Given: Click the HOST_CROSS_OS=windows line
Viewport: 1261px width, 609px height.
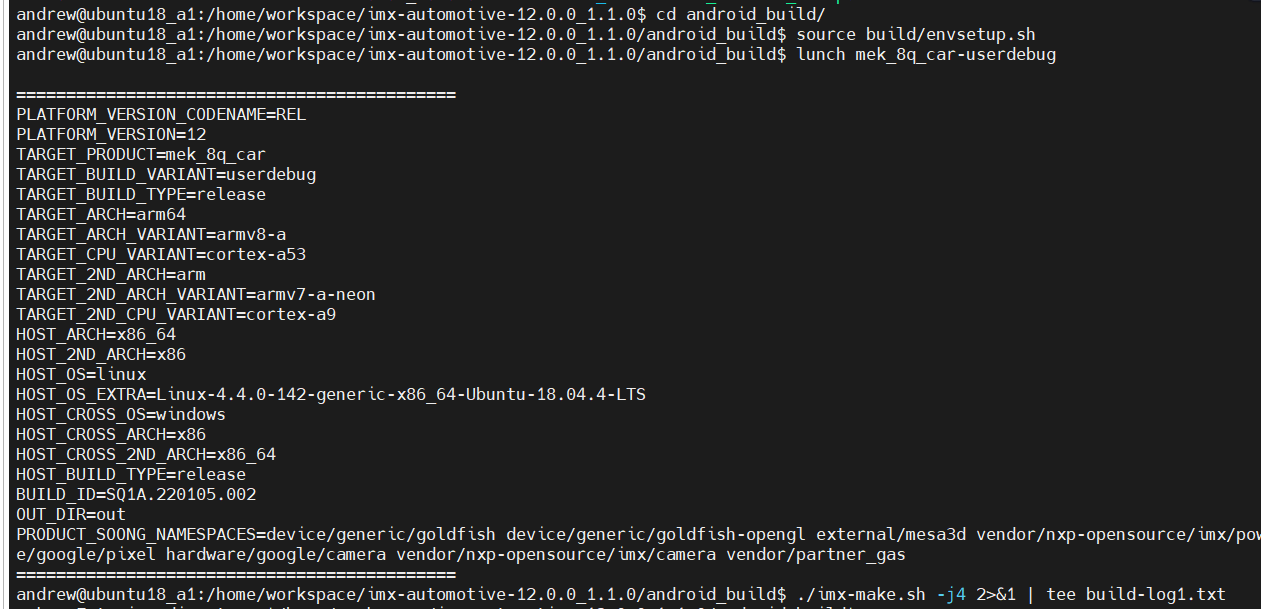Looking at the screenshot, I should 121,414.
